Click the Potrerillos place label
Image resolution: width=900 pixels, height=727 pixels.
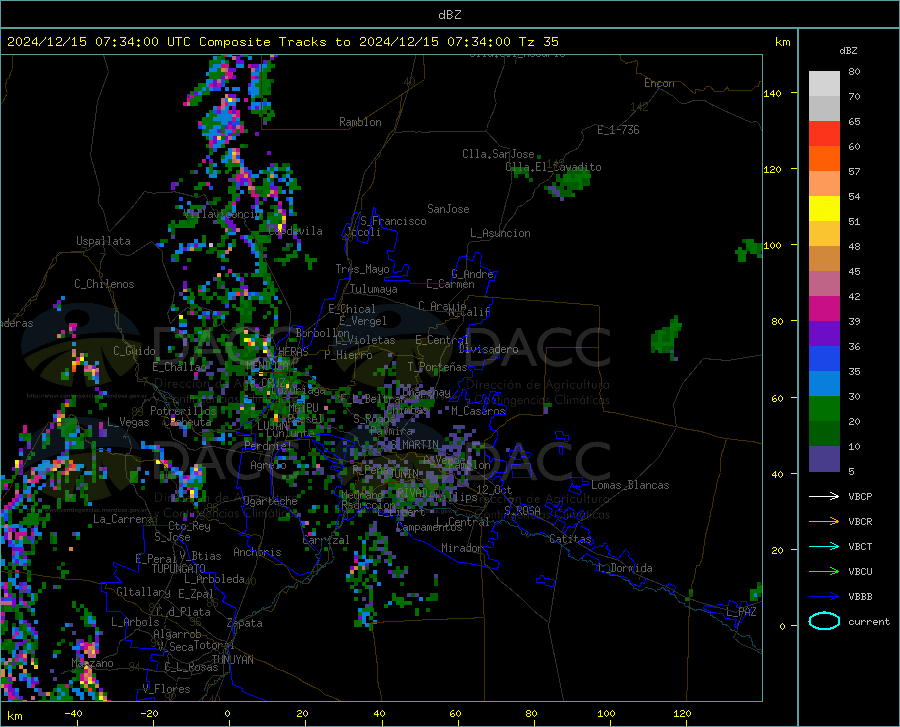pos(183,411)
